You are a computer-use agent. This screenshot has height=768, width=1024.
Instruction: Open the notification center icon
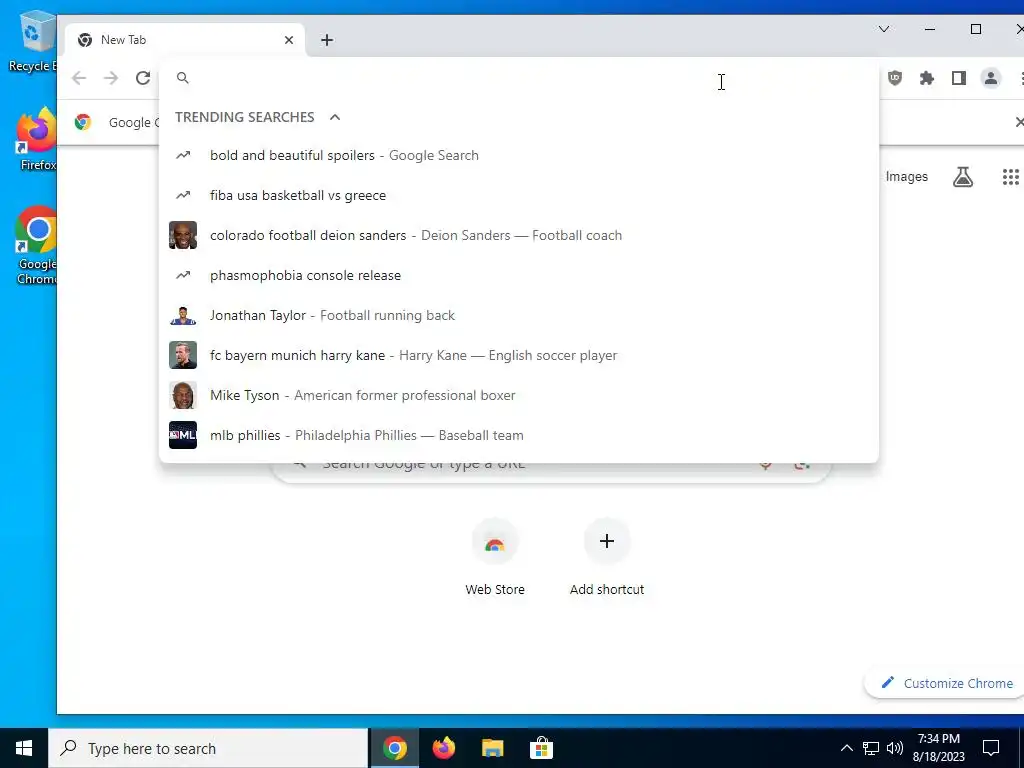[991, 748]
